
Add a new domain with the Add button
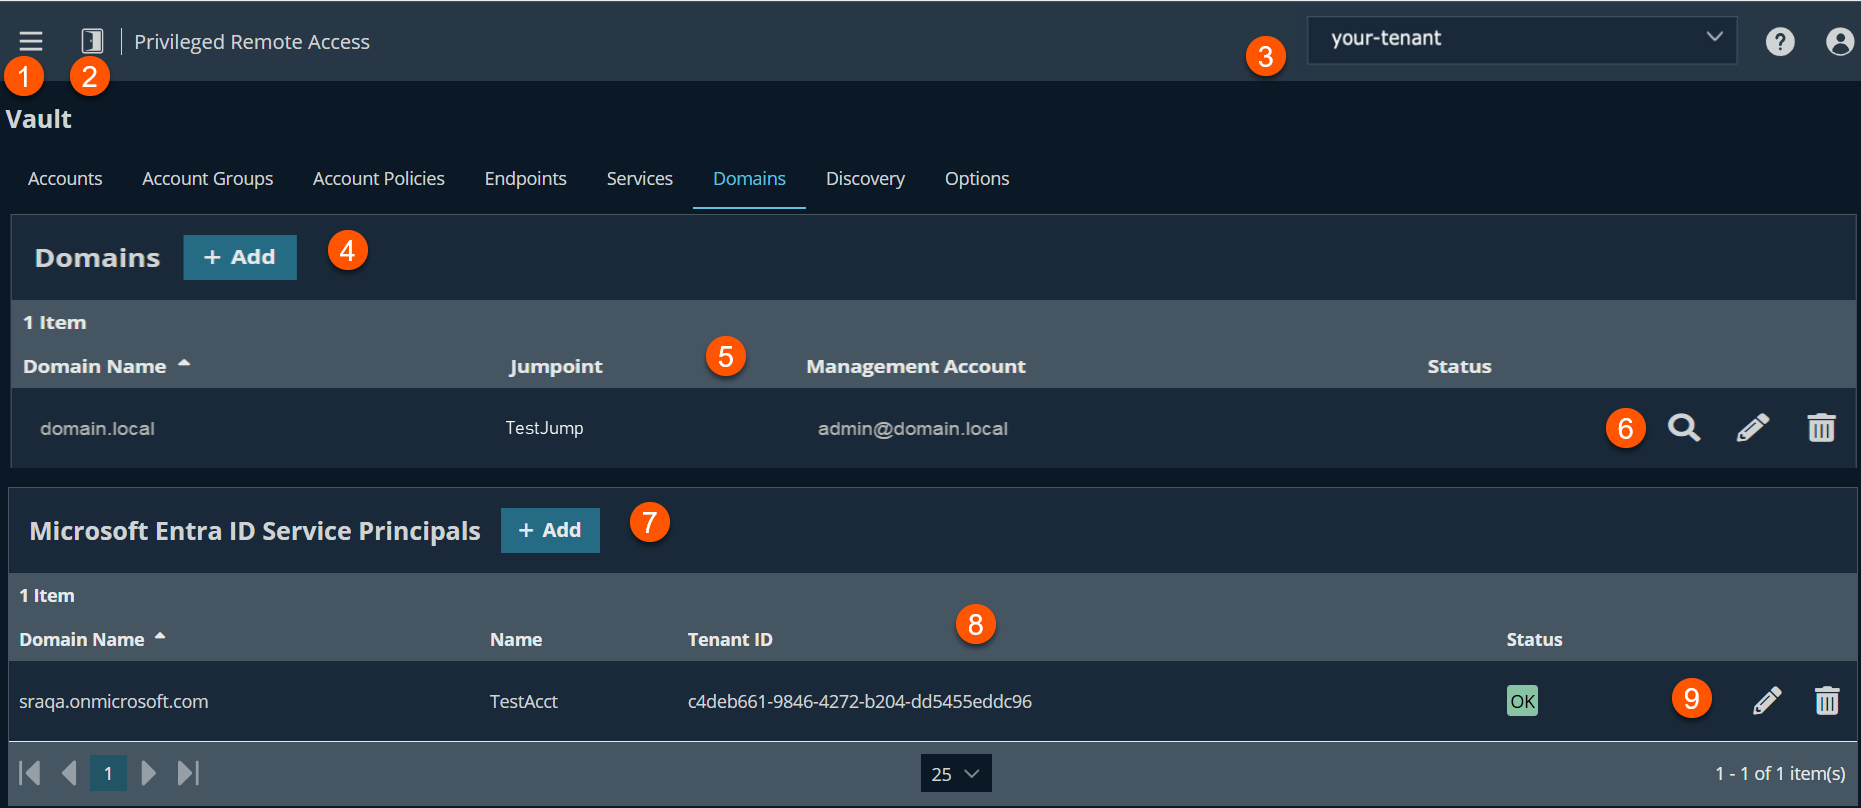click(240, 257)
